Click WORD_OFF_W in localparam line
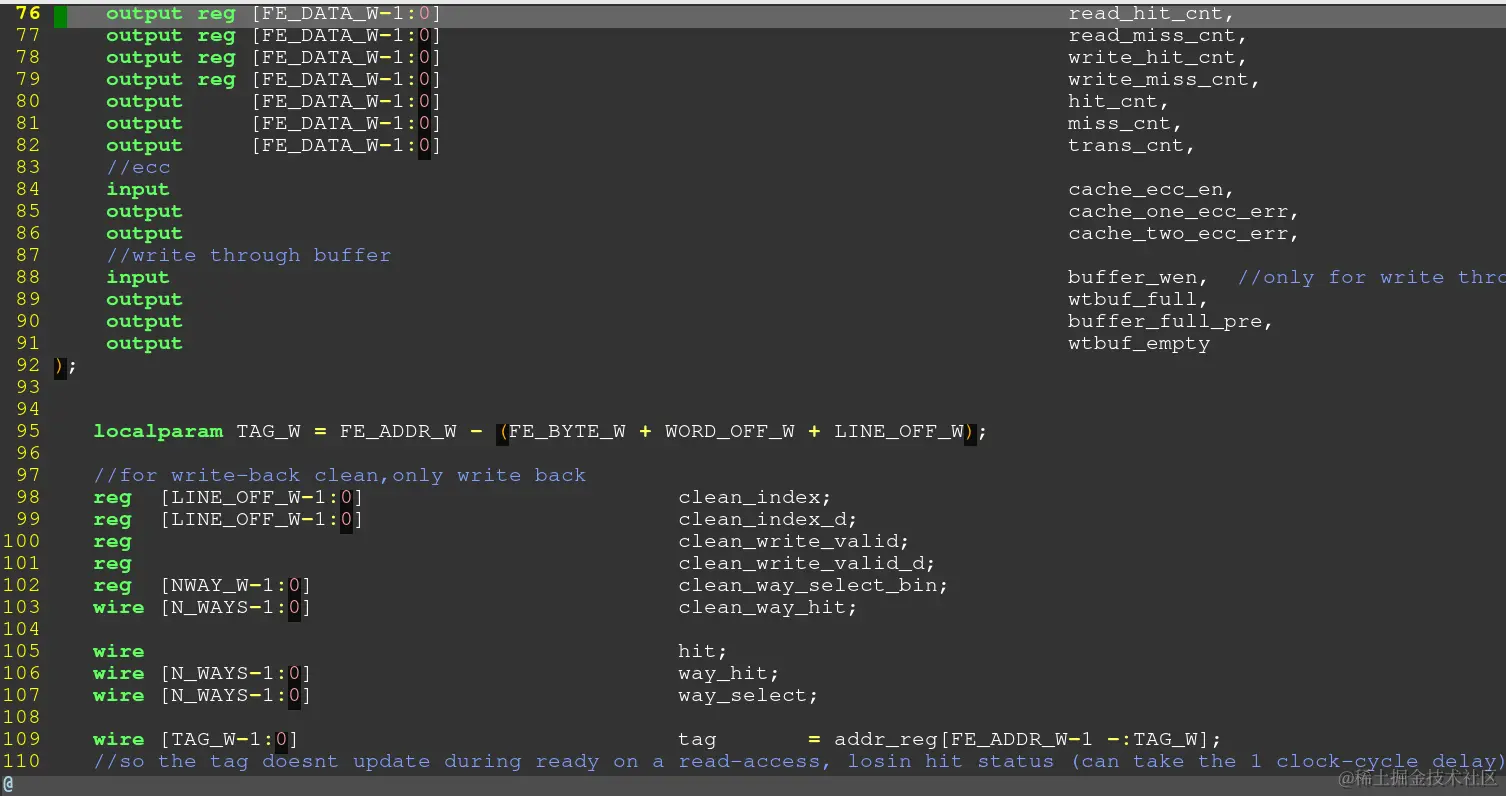The width and height of the screenshot is (1506, 796). 730,432
